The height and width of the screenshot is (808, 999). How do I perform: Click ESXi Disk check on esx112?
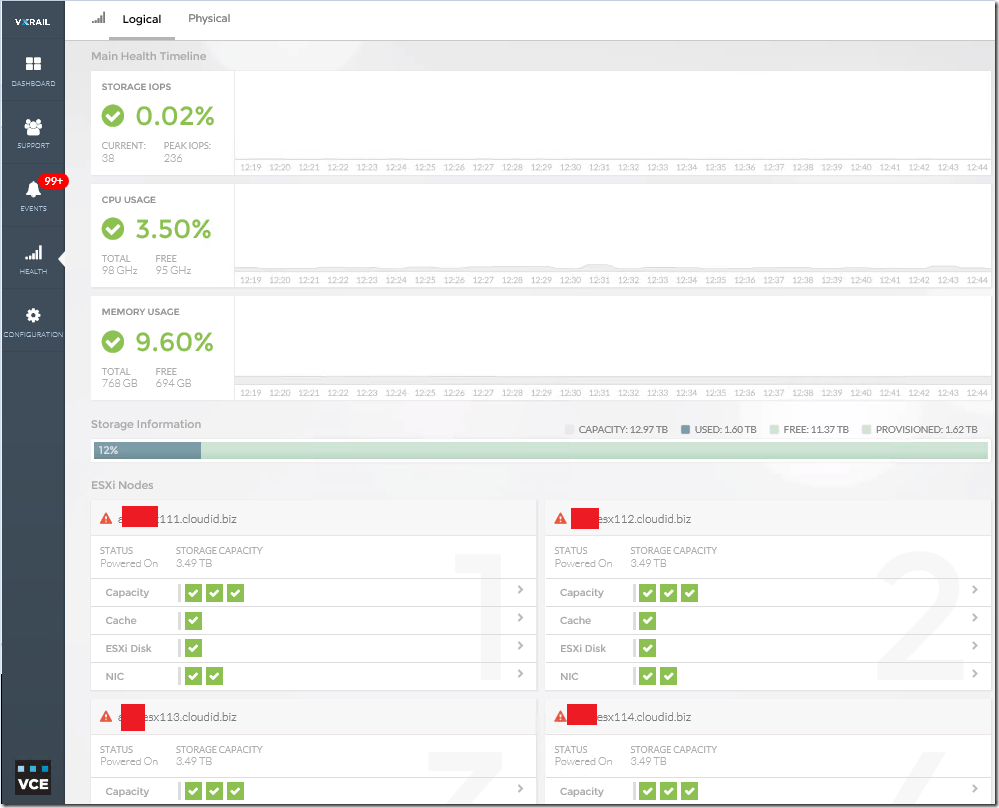point(648,649)
